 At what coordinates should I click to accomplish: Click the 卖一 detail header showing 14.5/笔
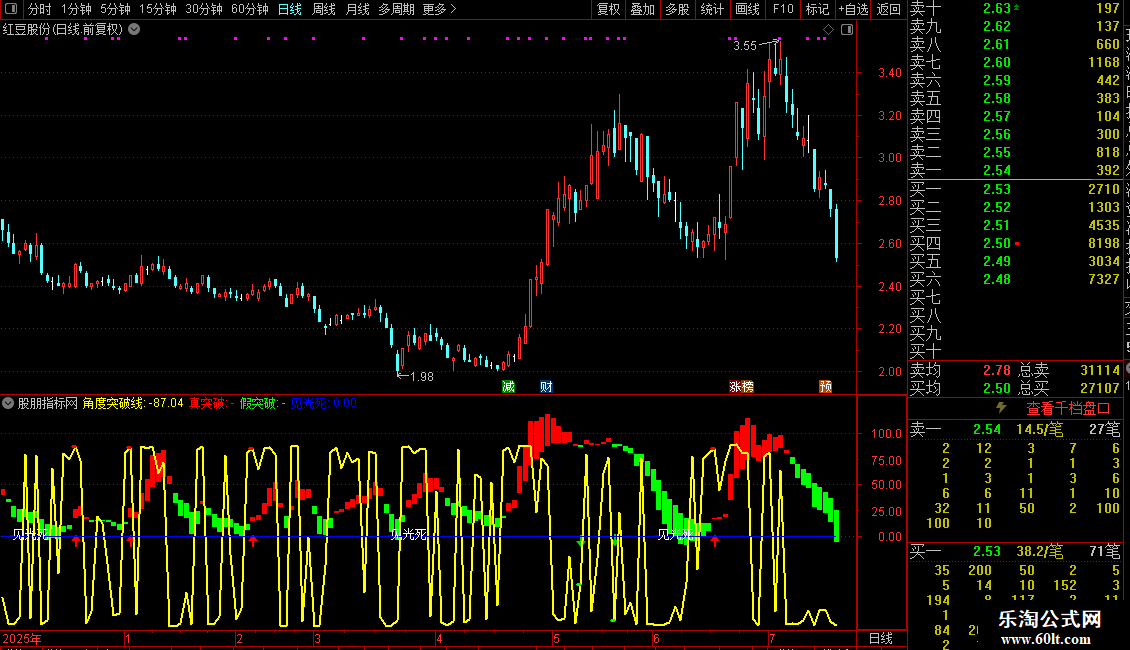(x=1015, y=429)
